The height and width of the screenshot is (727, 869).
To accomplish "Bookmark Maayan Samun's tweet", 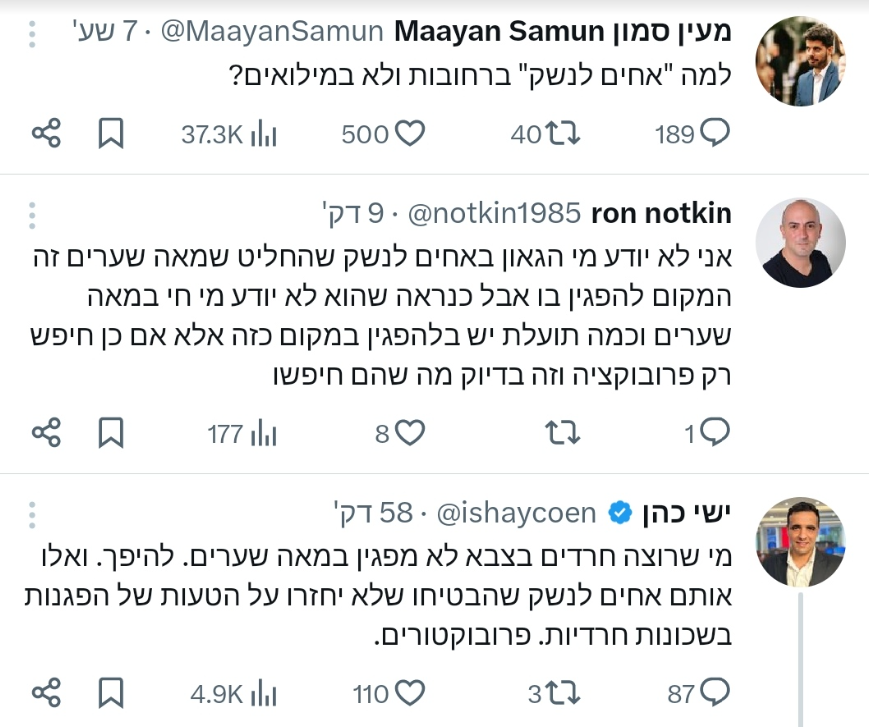I will click(x=110, y=134).
